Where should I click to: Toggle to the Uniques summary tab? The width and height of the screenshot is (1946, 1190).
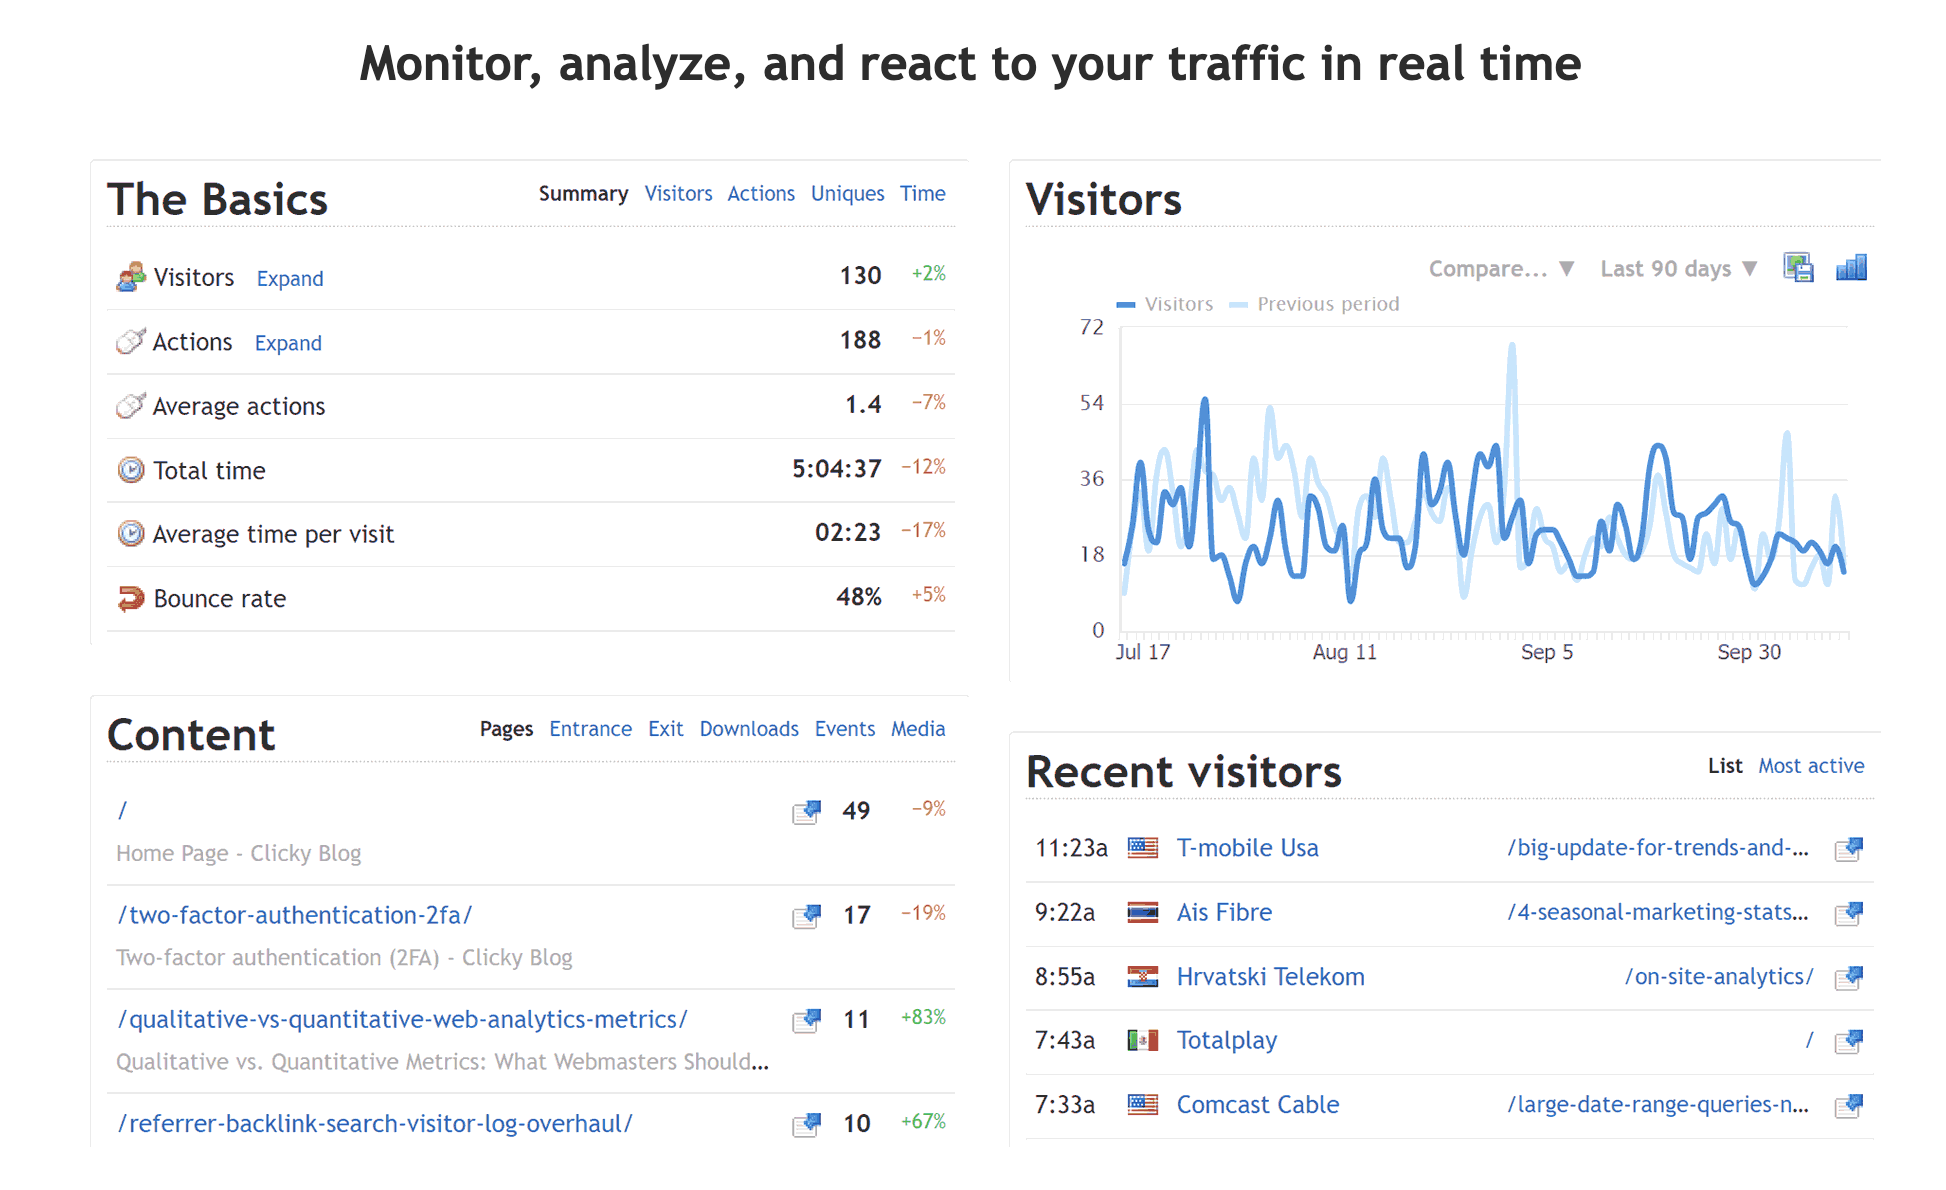tap(845, 193)
